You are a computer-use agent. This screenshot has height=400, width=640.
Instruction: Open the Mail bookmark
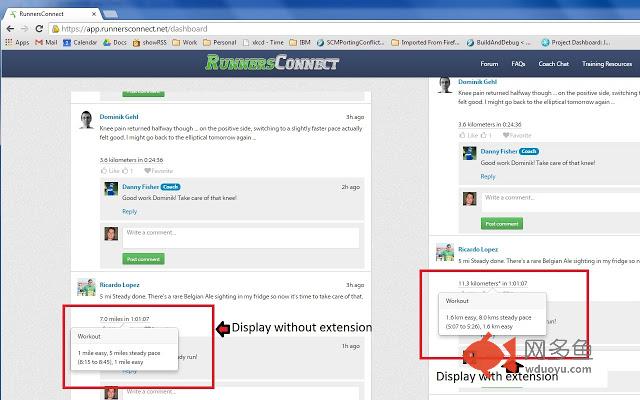pos(46,42)
